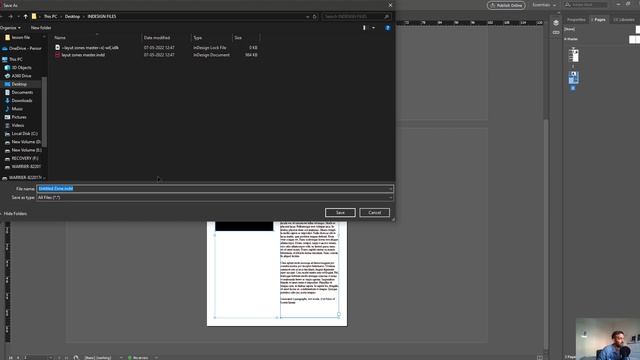Open the Organize dropdown menu
The image size is (640, 360).
click(x=10, y=28)
